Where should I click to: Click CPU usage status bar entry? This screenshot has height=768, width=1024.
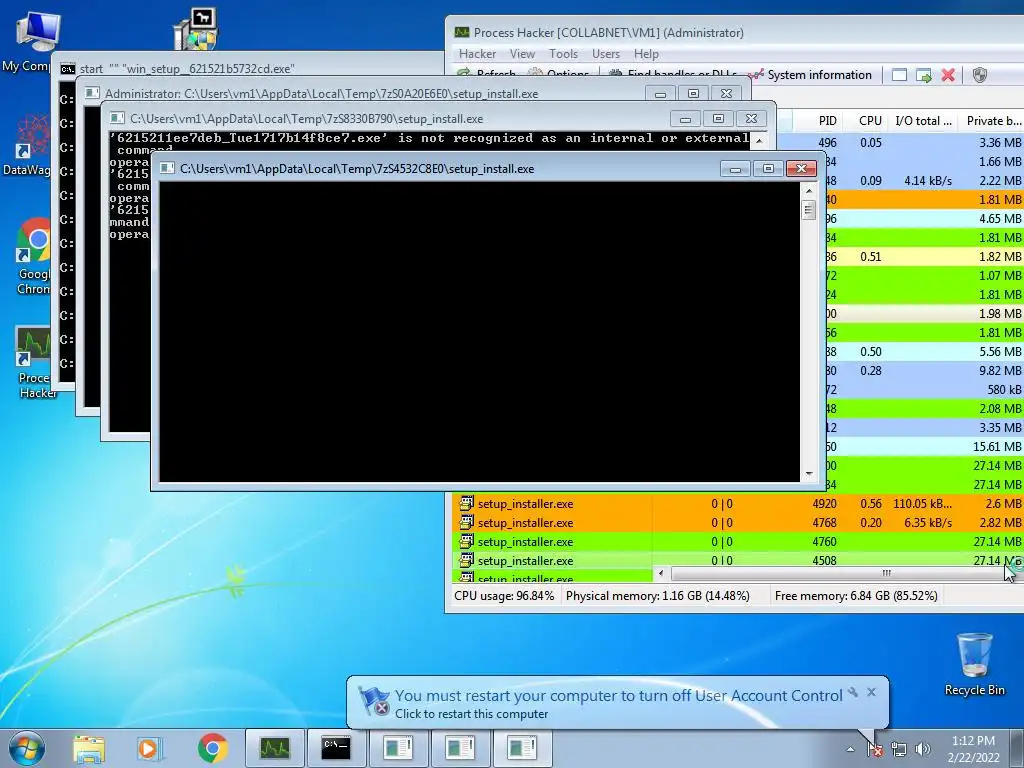coord(504,596)
